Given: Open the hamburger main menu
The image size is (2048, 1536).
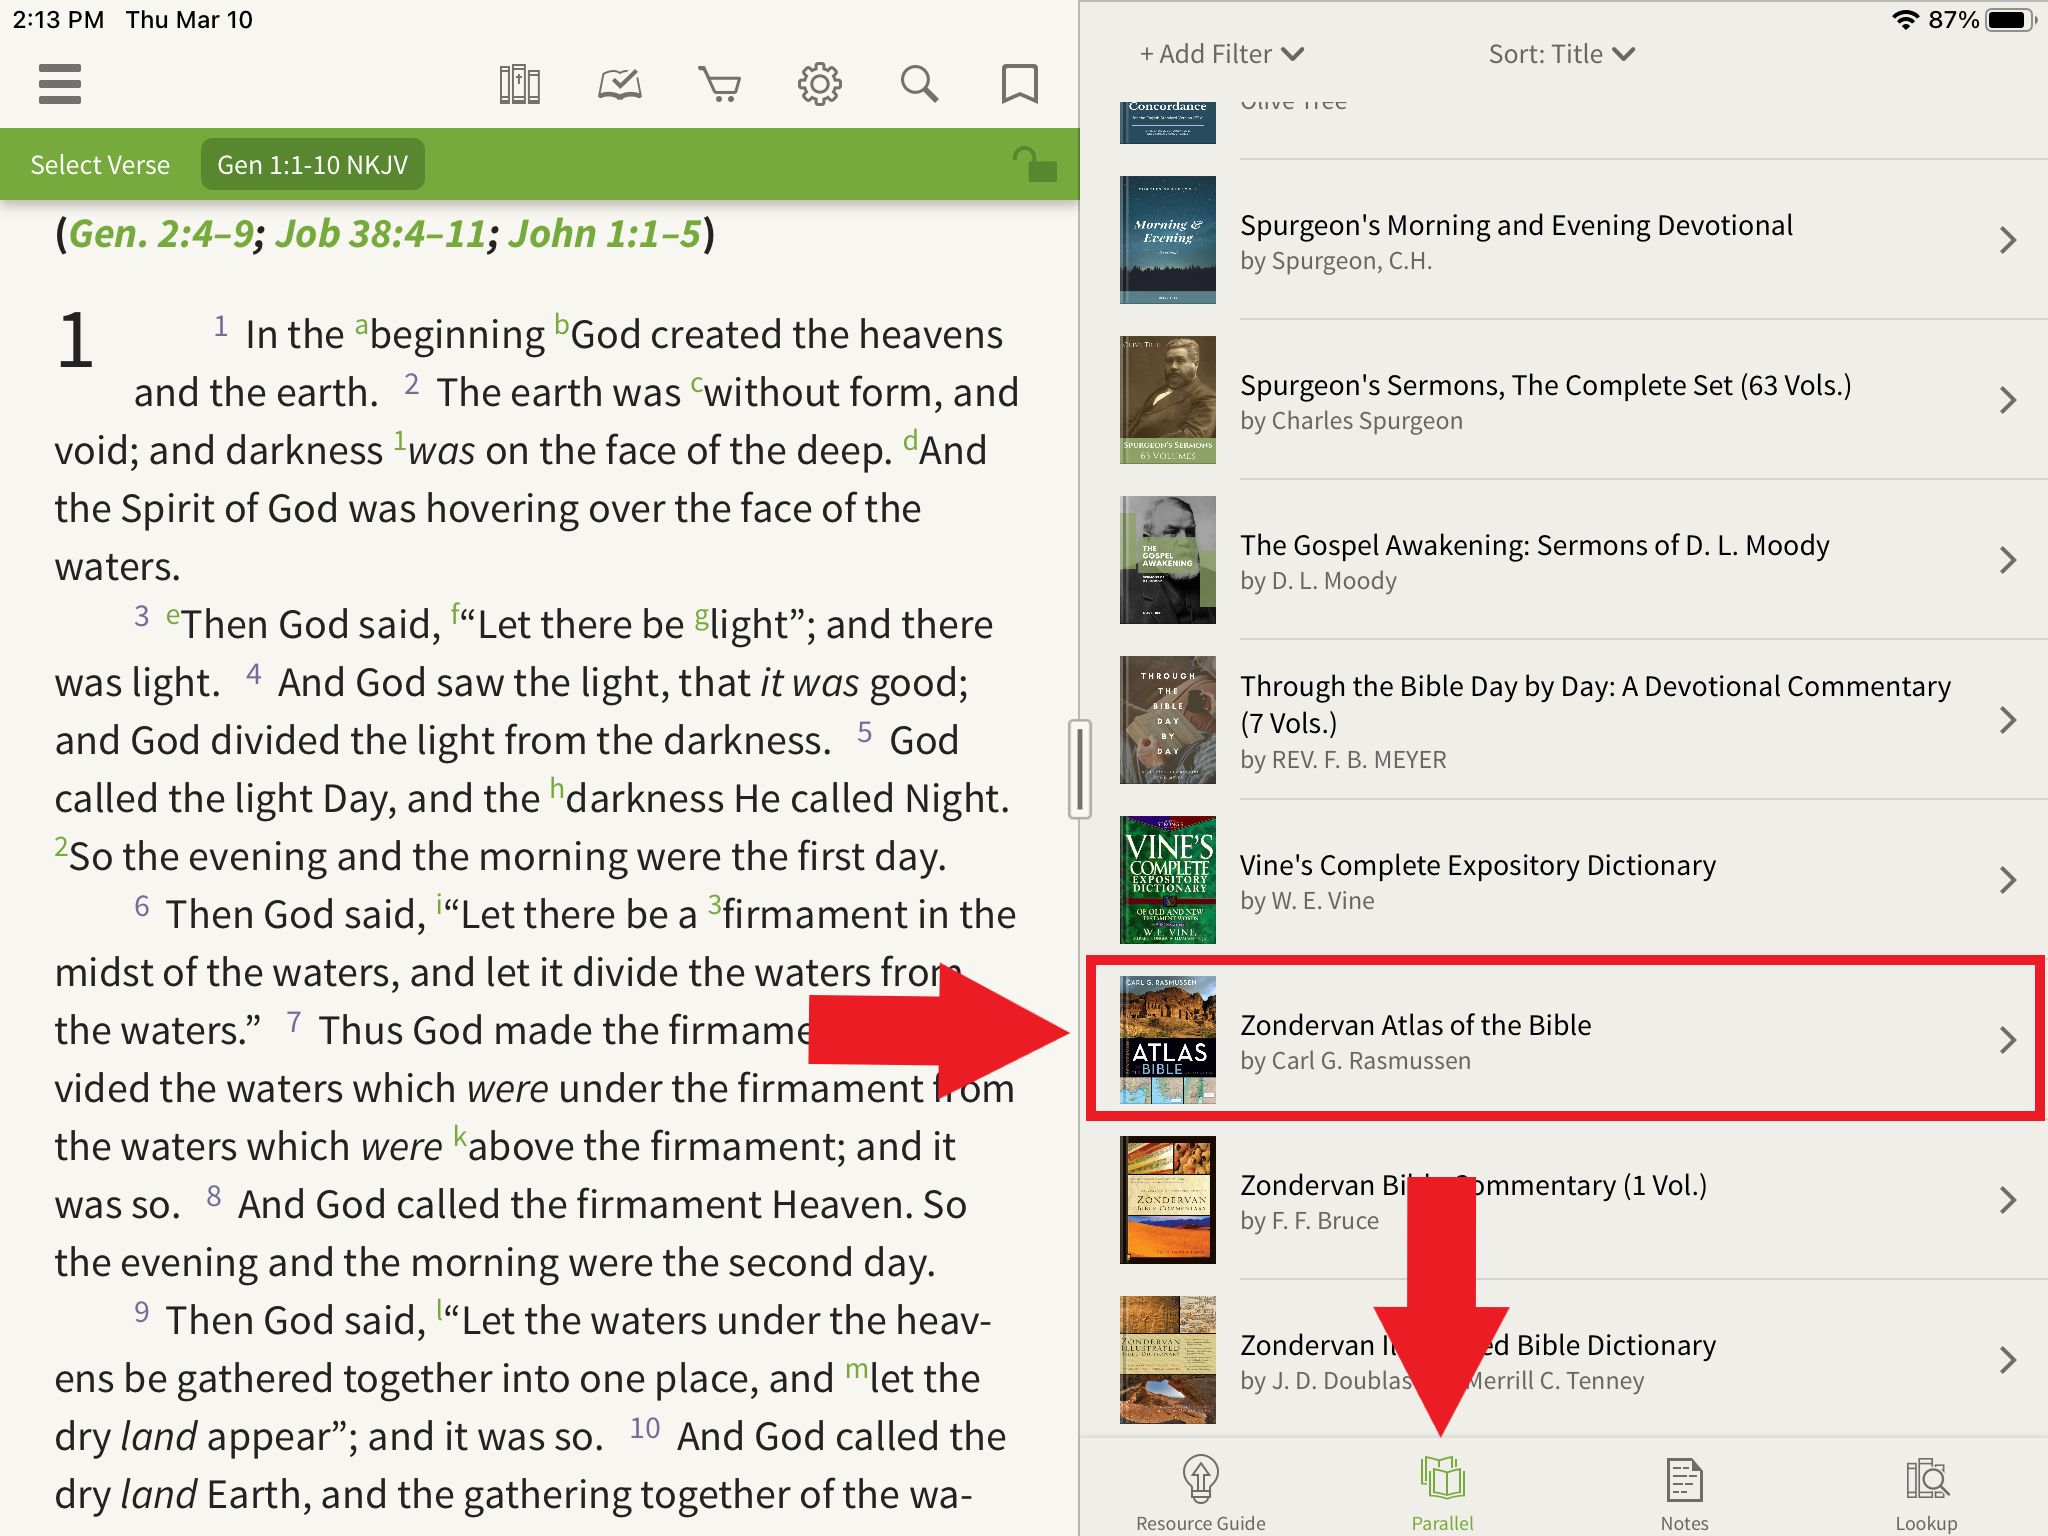Looking at the screenshot, I should pos(59,84).
